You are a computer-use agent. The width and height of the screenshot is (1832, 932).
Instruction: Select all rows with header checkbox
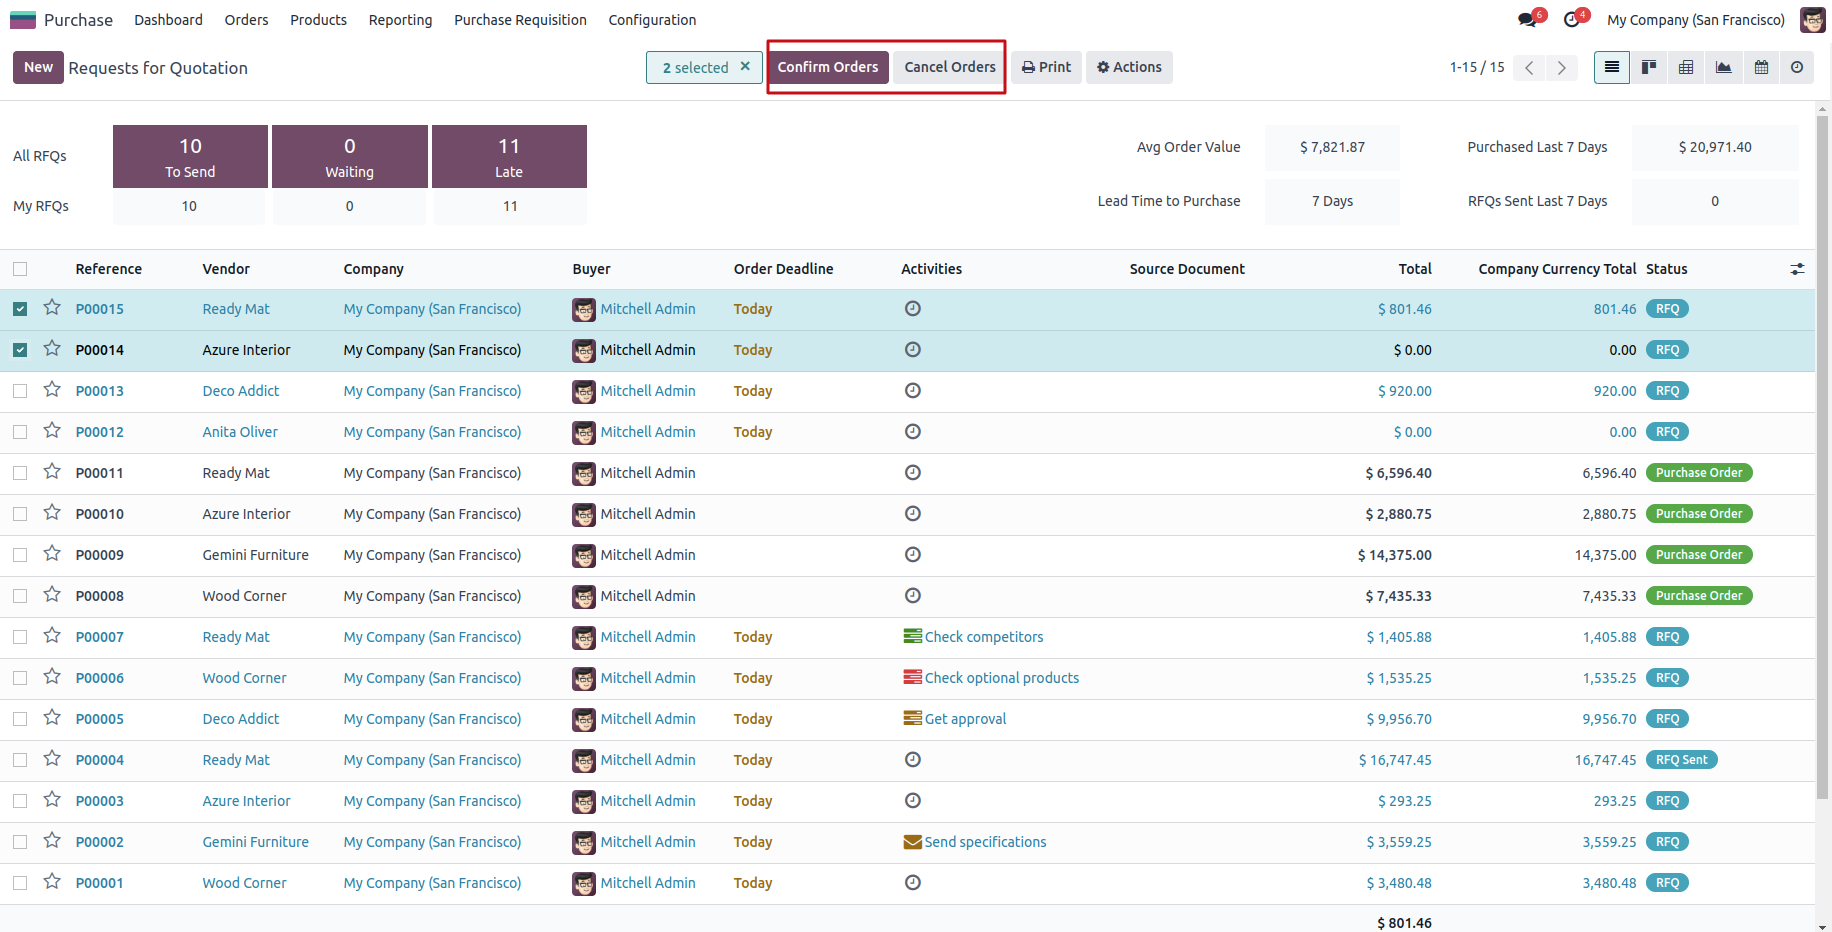(20, 269)
